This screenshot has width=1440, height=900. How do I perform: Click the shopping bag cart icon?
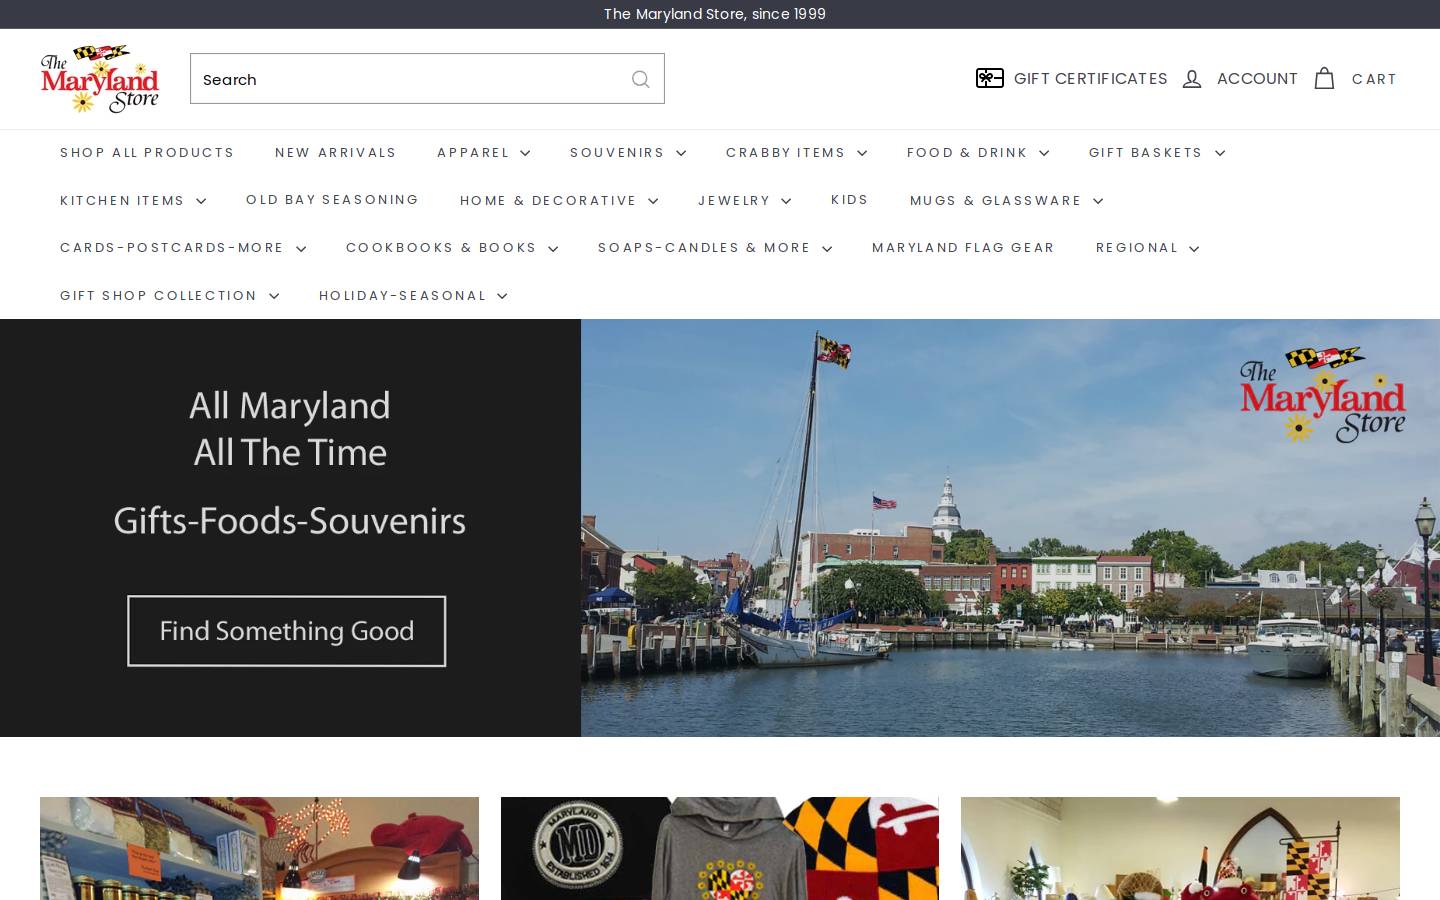click(1324, 78)
